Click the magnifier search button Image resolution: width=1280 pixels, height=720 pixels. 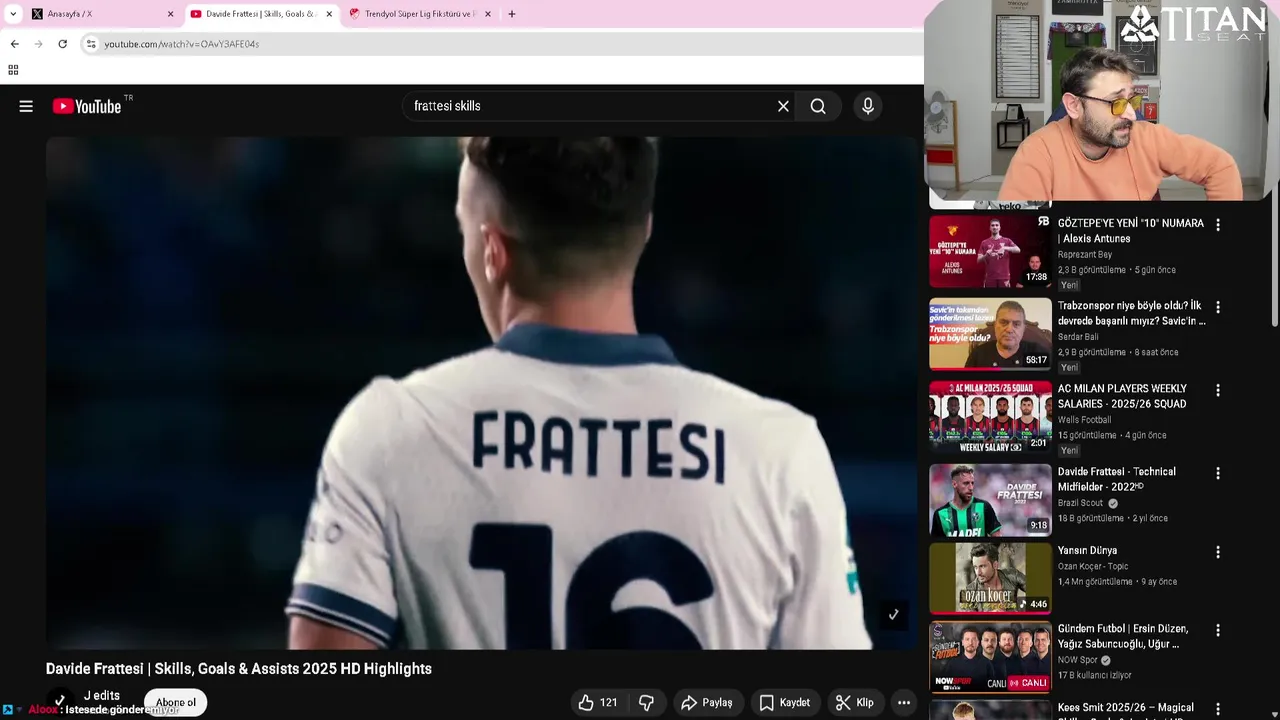point(818,106)
